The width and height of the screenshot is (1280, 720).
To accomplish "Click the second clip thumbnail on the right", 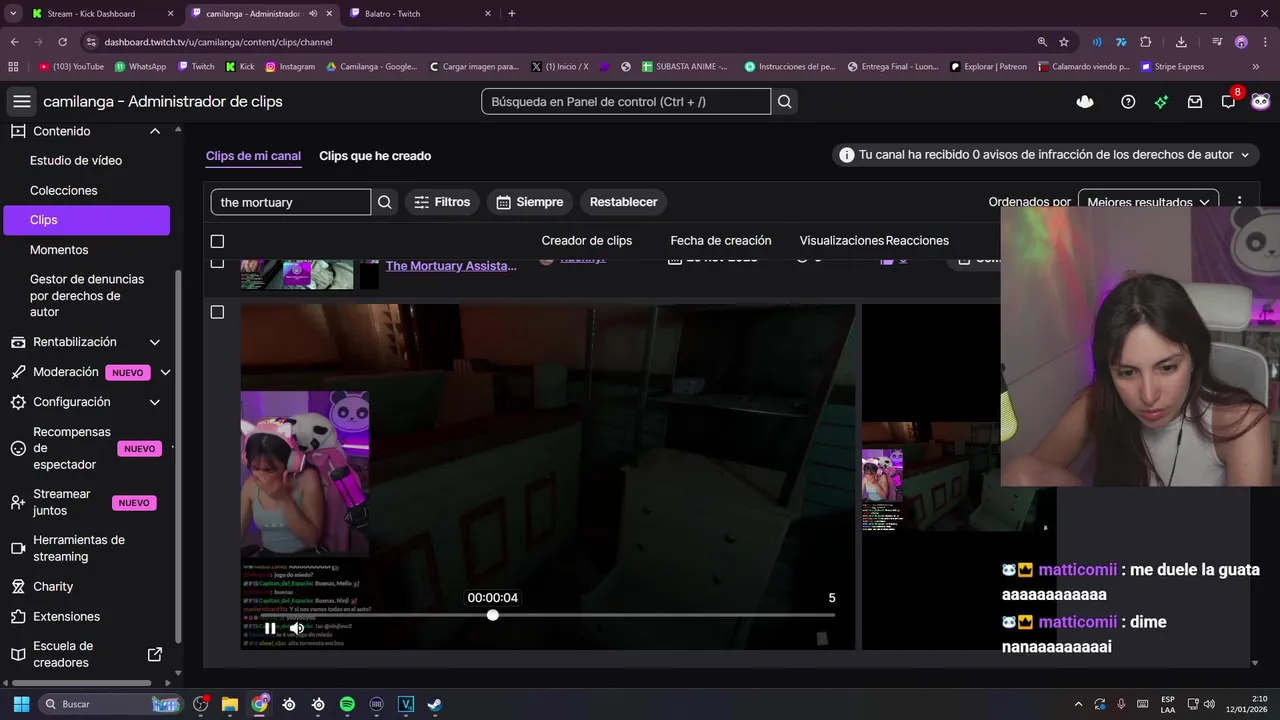I will 931,476.
